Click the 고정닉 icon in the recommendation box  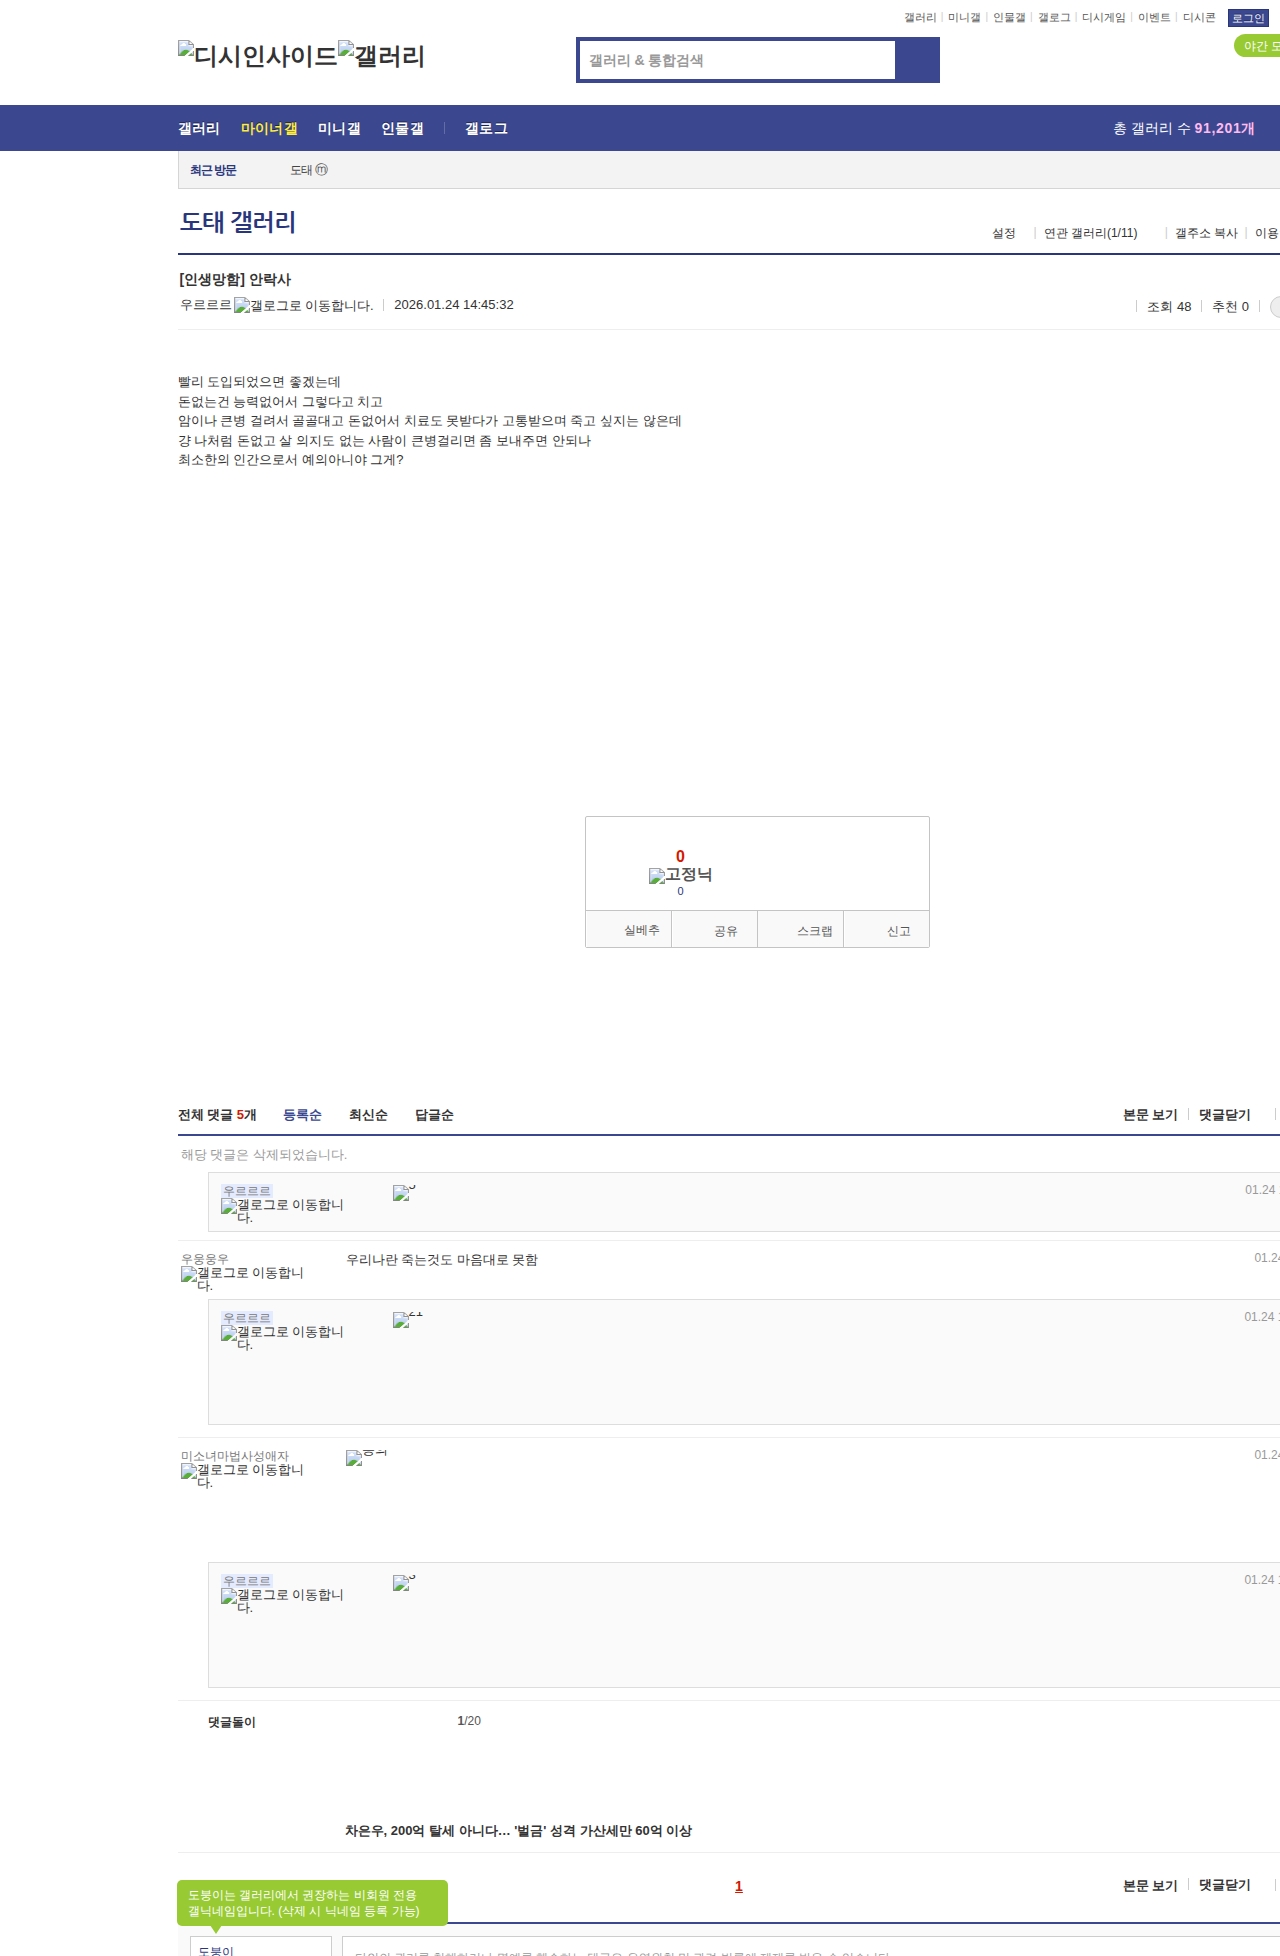coord(680,875)
